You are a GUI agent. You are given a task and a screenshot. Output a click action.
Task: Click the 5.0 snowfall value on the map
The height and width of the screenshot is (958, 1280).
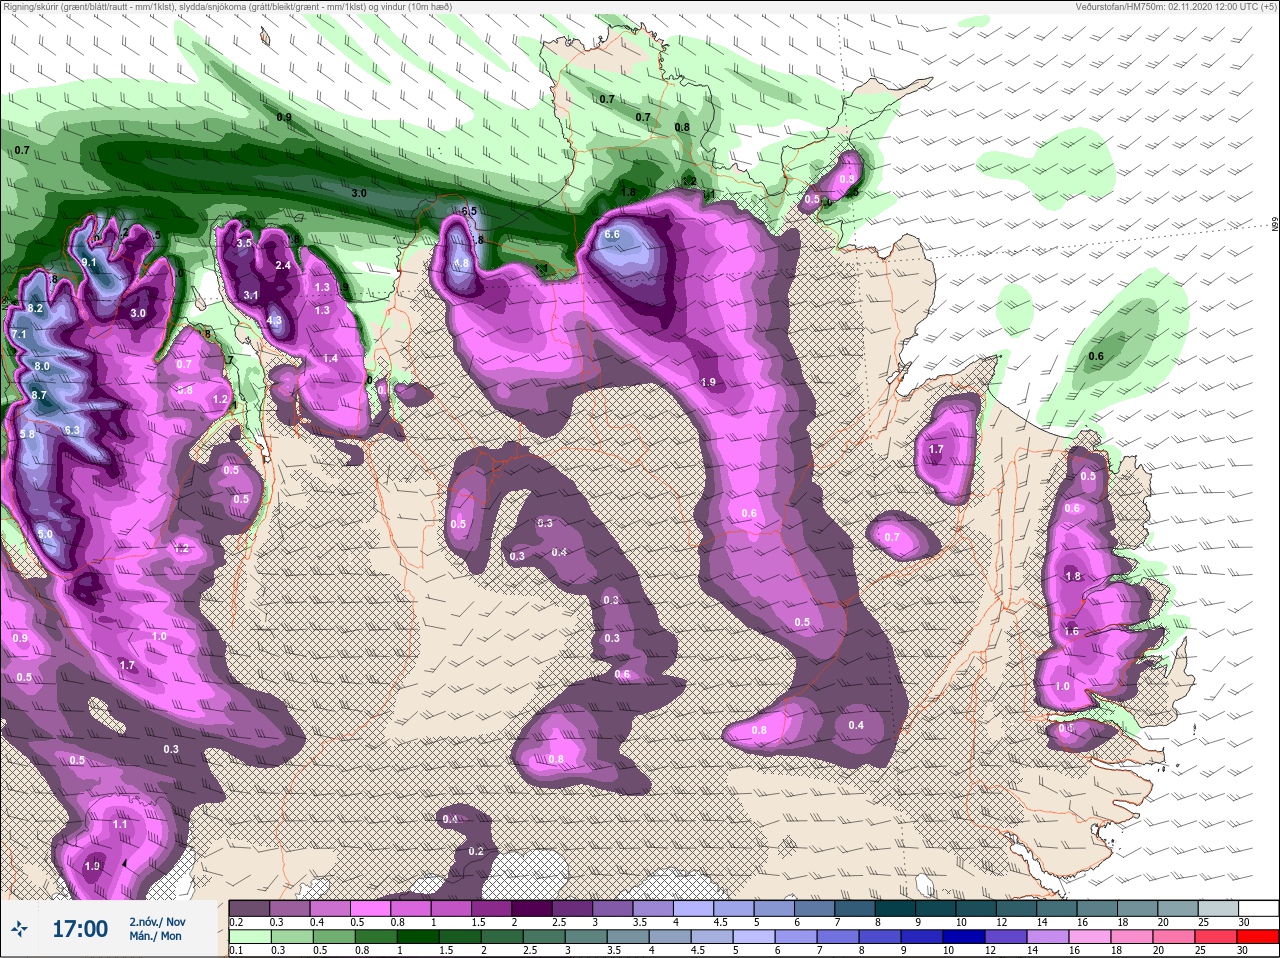point(46,535)
